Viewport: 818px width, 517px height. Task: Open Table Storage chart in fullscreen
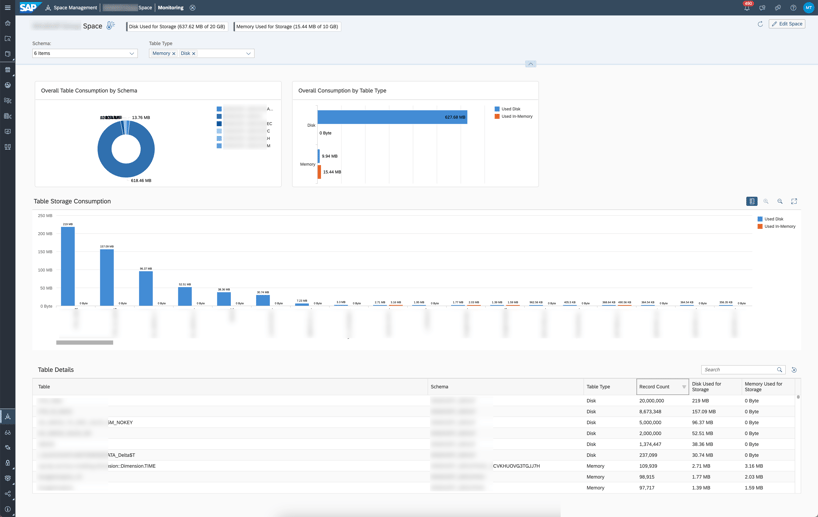[794, 201]
